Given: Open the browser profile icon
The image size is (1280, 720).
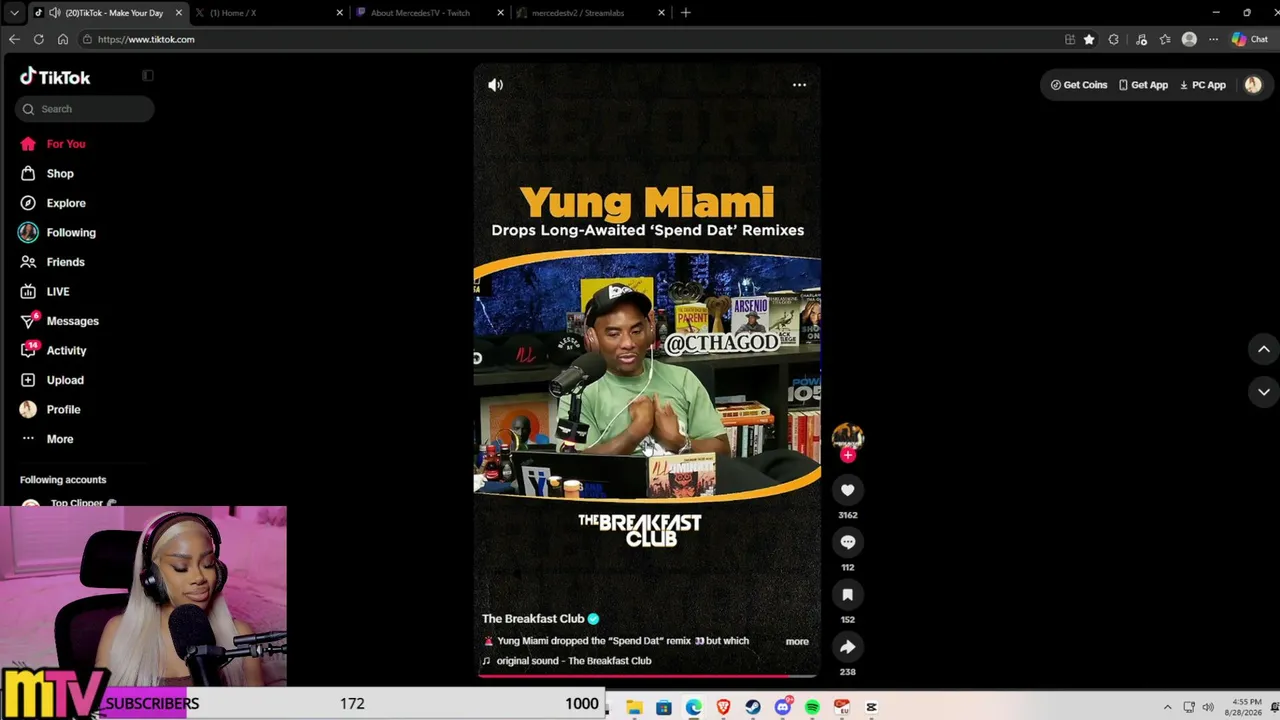Looking at the screenshot, I should pos(1189,39).
